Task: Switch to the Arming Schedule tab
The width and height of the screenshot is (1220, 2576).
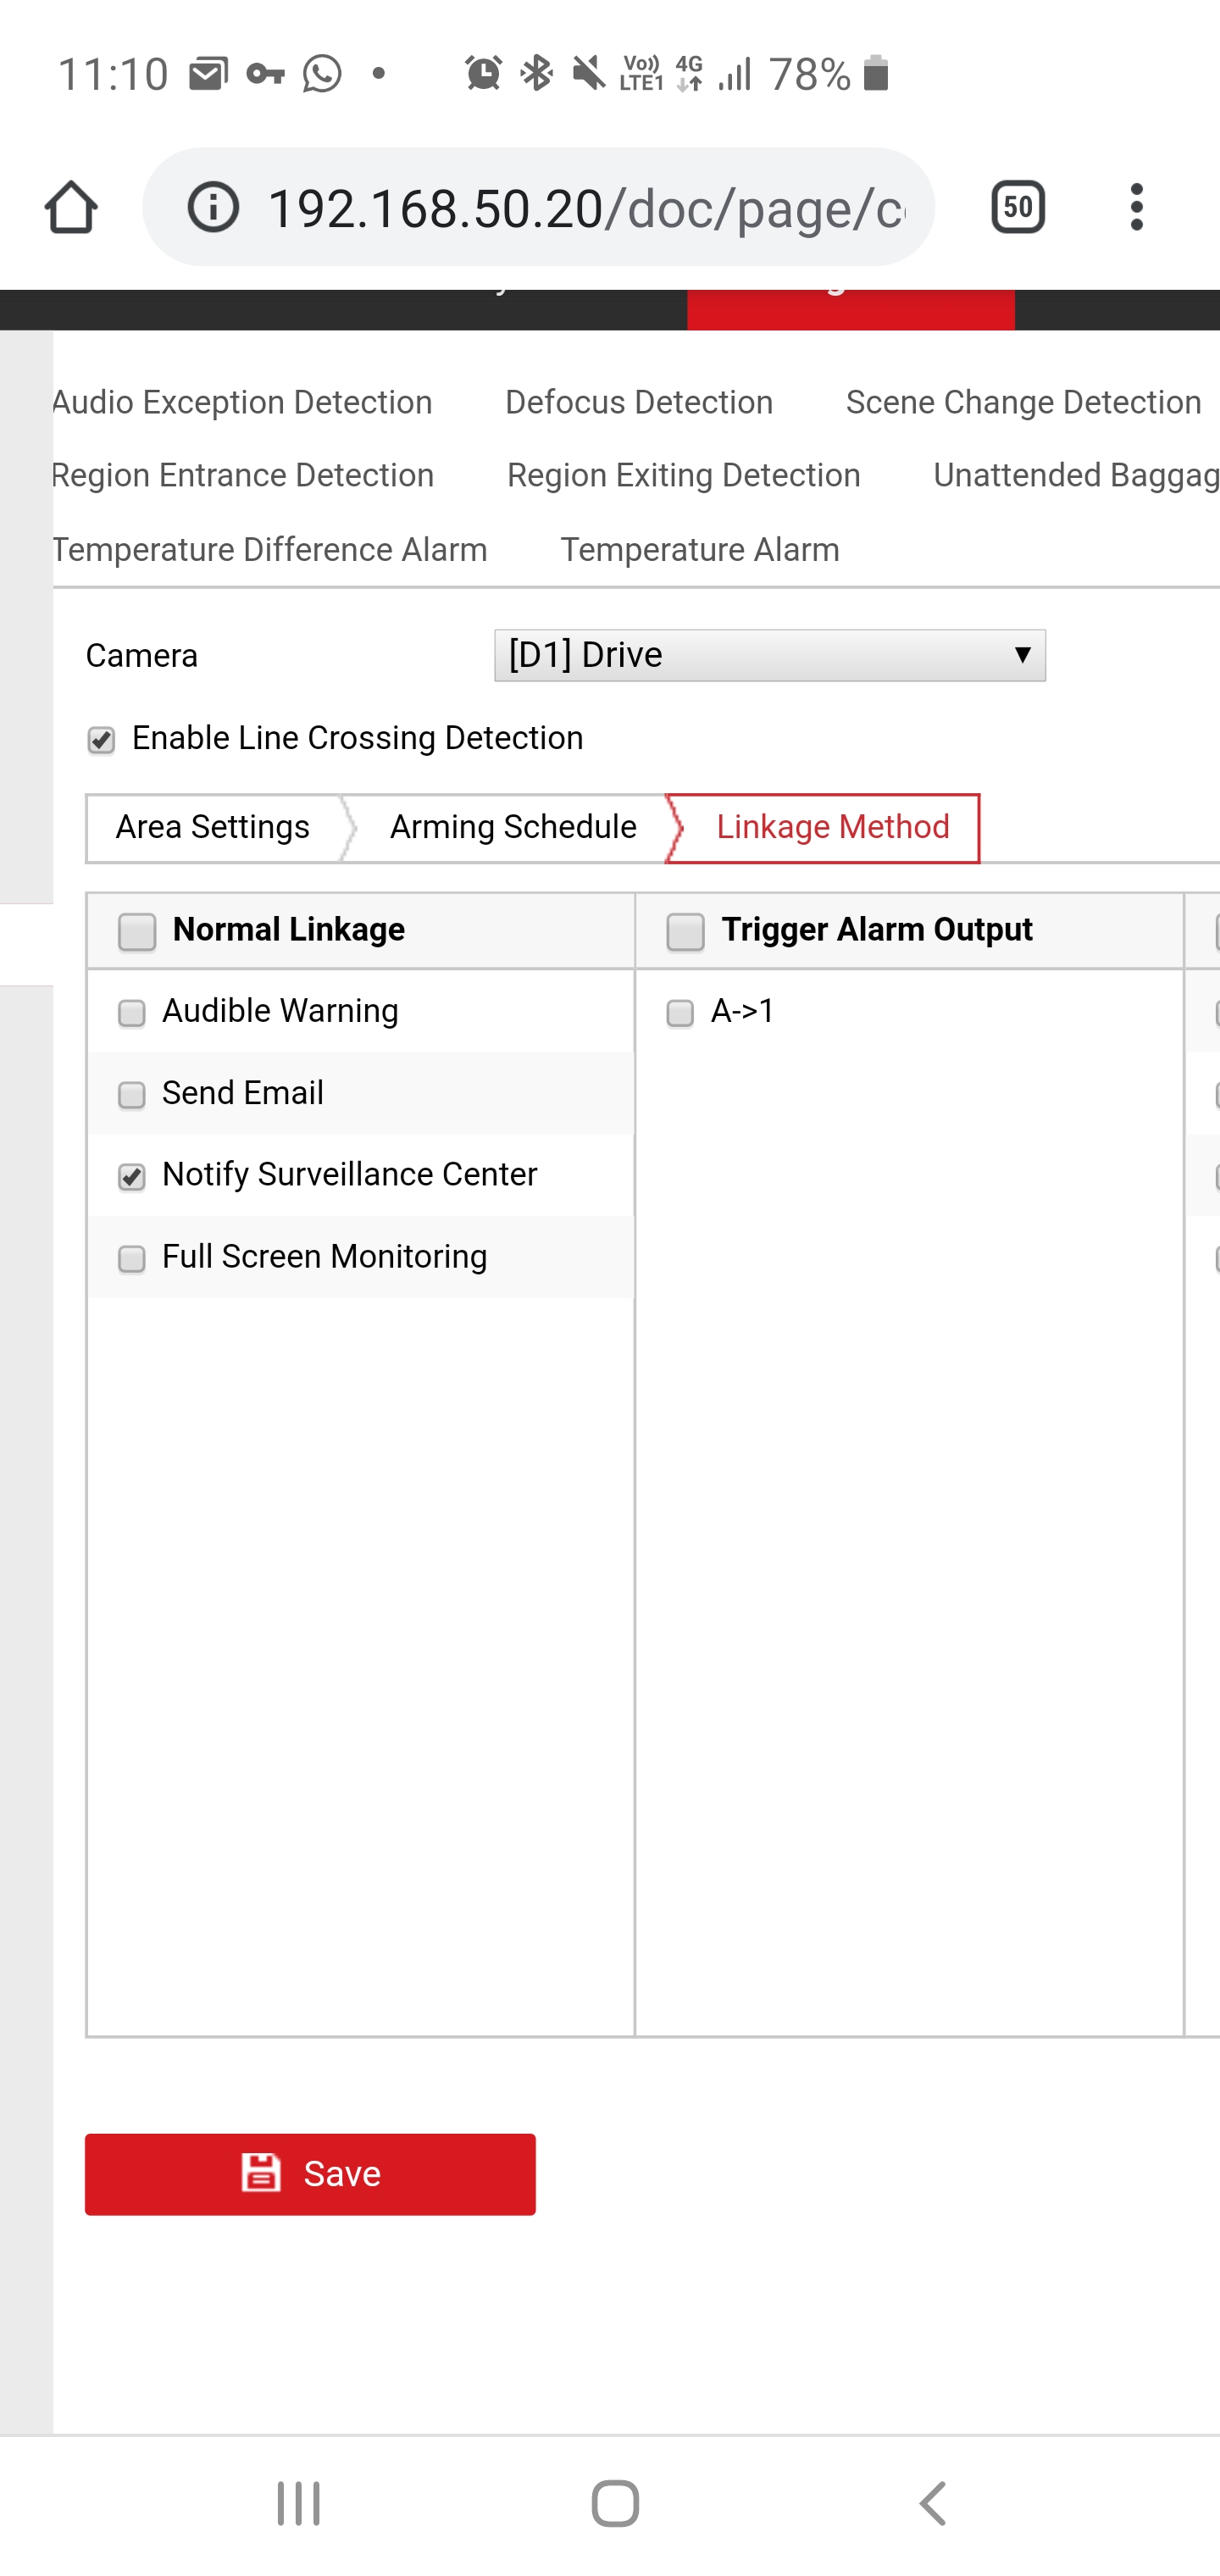Action: (512, 828)
